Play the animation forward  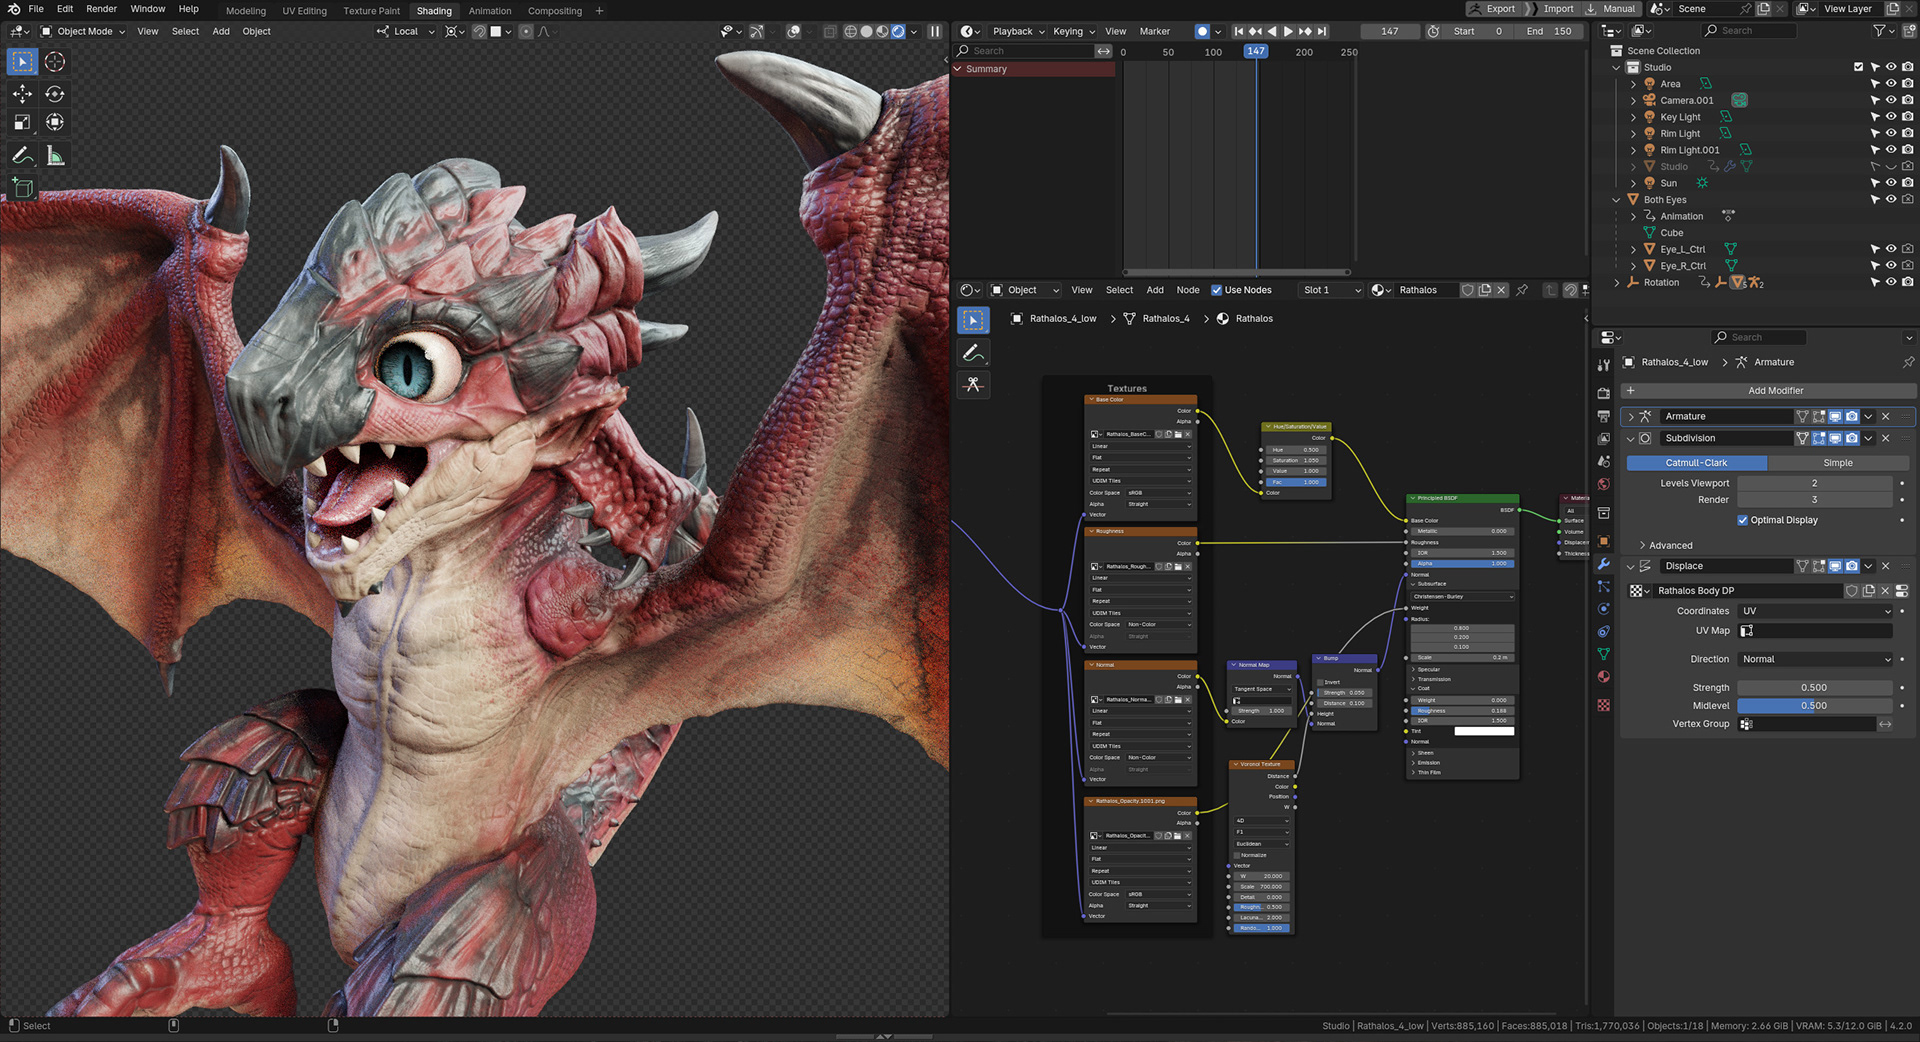(1289, 32)
